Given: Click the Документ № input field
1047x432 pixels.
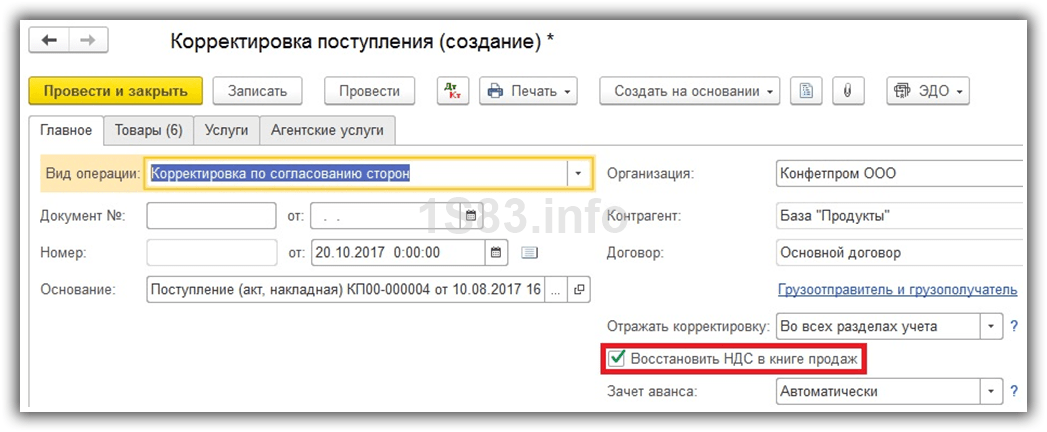Looking at the screenshot, I should tap(211, 216).
